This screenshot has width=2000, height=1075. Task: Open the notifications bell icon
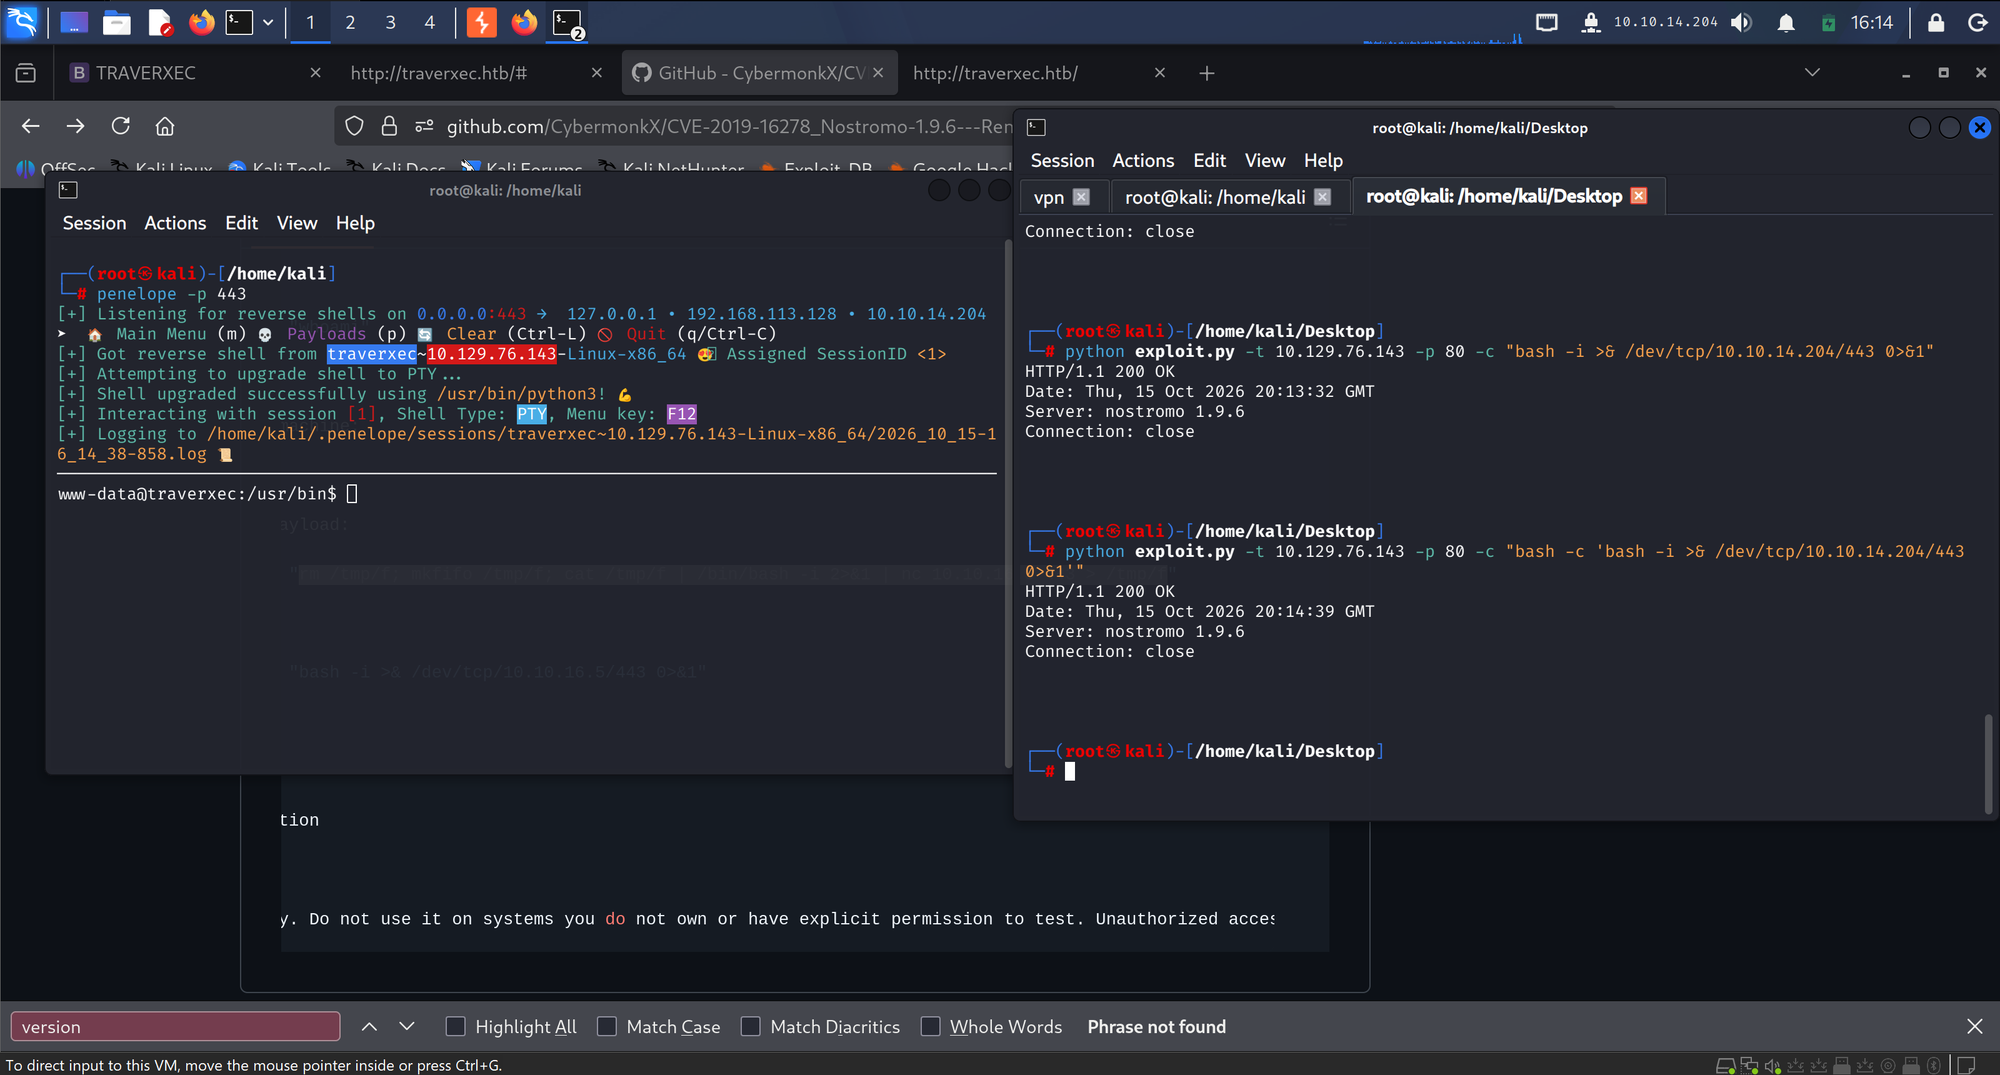pyautogui.click(x=1786, y=22)
